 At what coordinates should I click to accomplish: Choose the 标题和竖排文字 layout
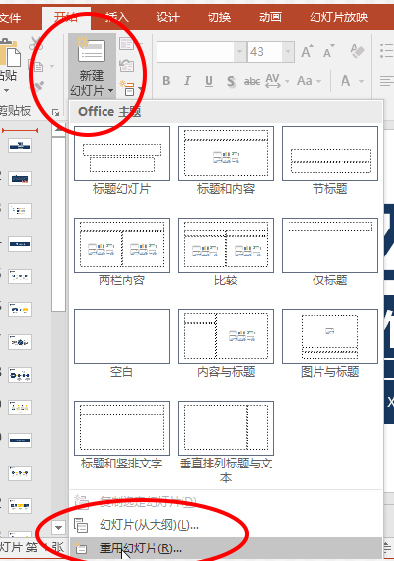click(122, 435)
